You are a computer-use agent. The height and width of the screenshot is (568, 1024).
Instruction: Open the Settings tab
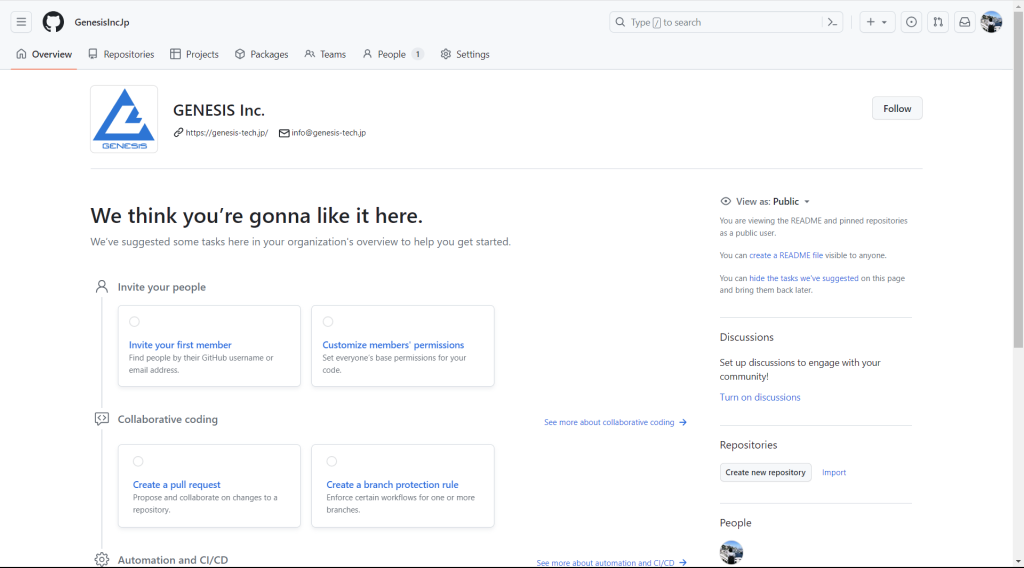coord(465,54)
